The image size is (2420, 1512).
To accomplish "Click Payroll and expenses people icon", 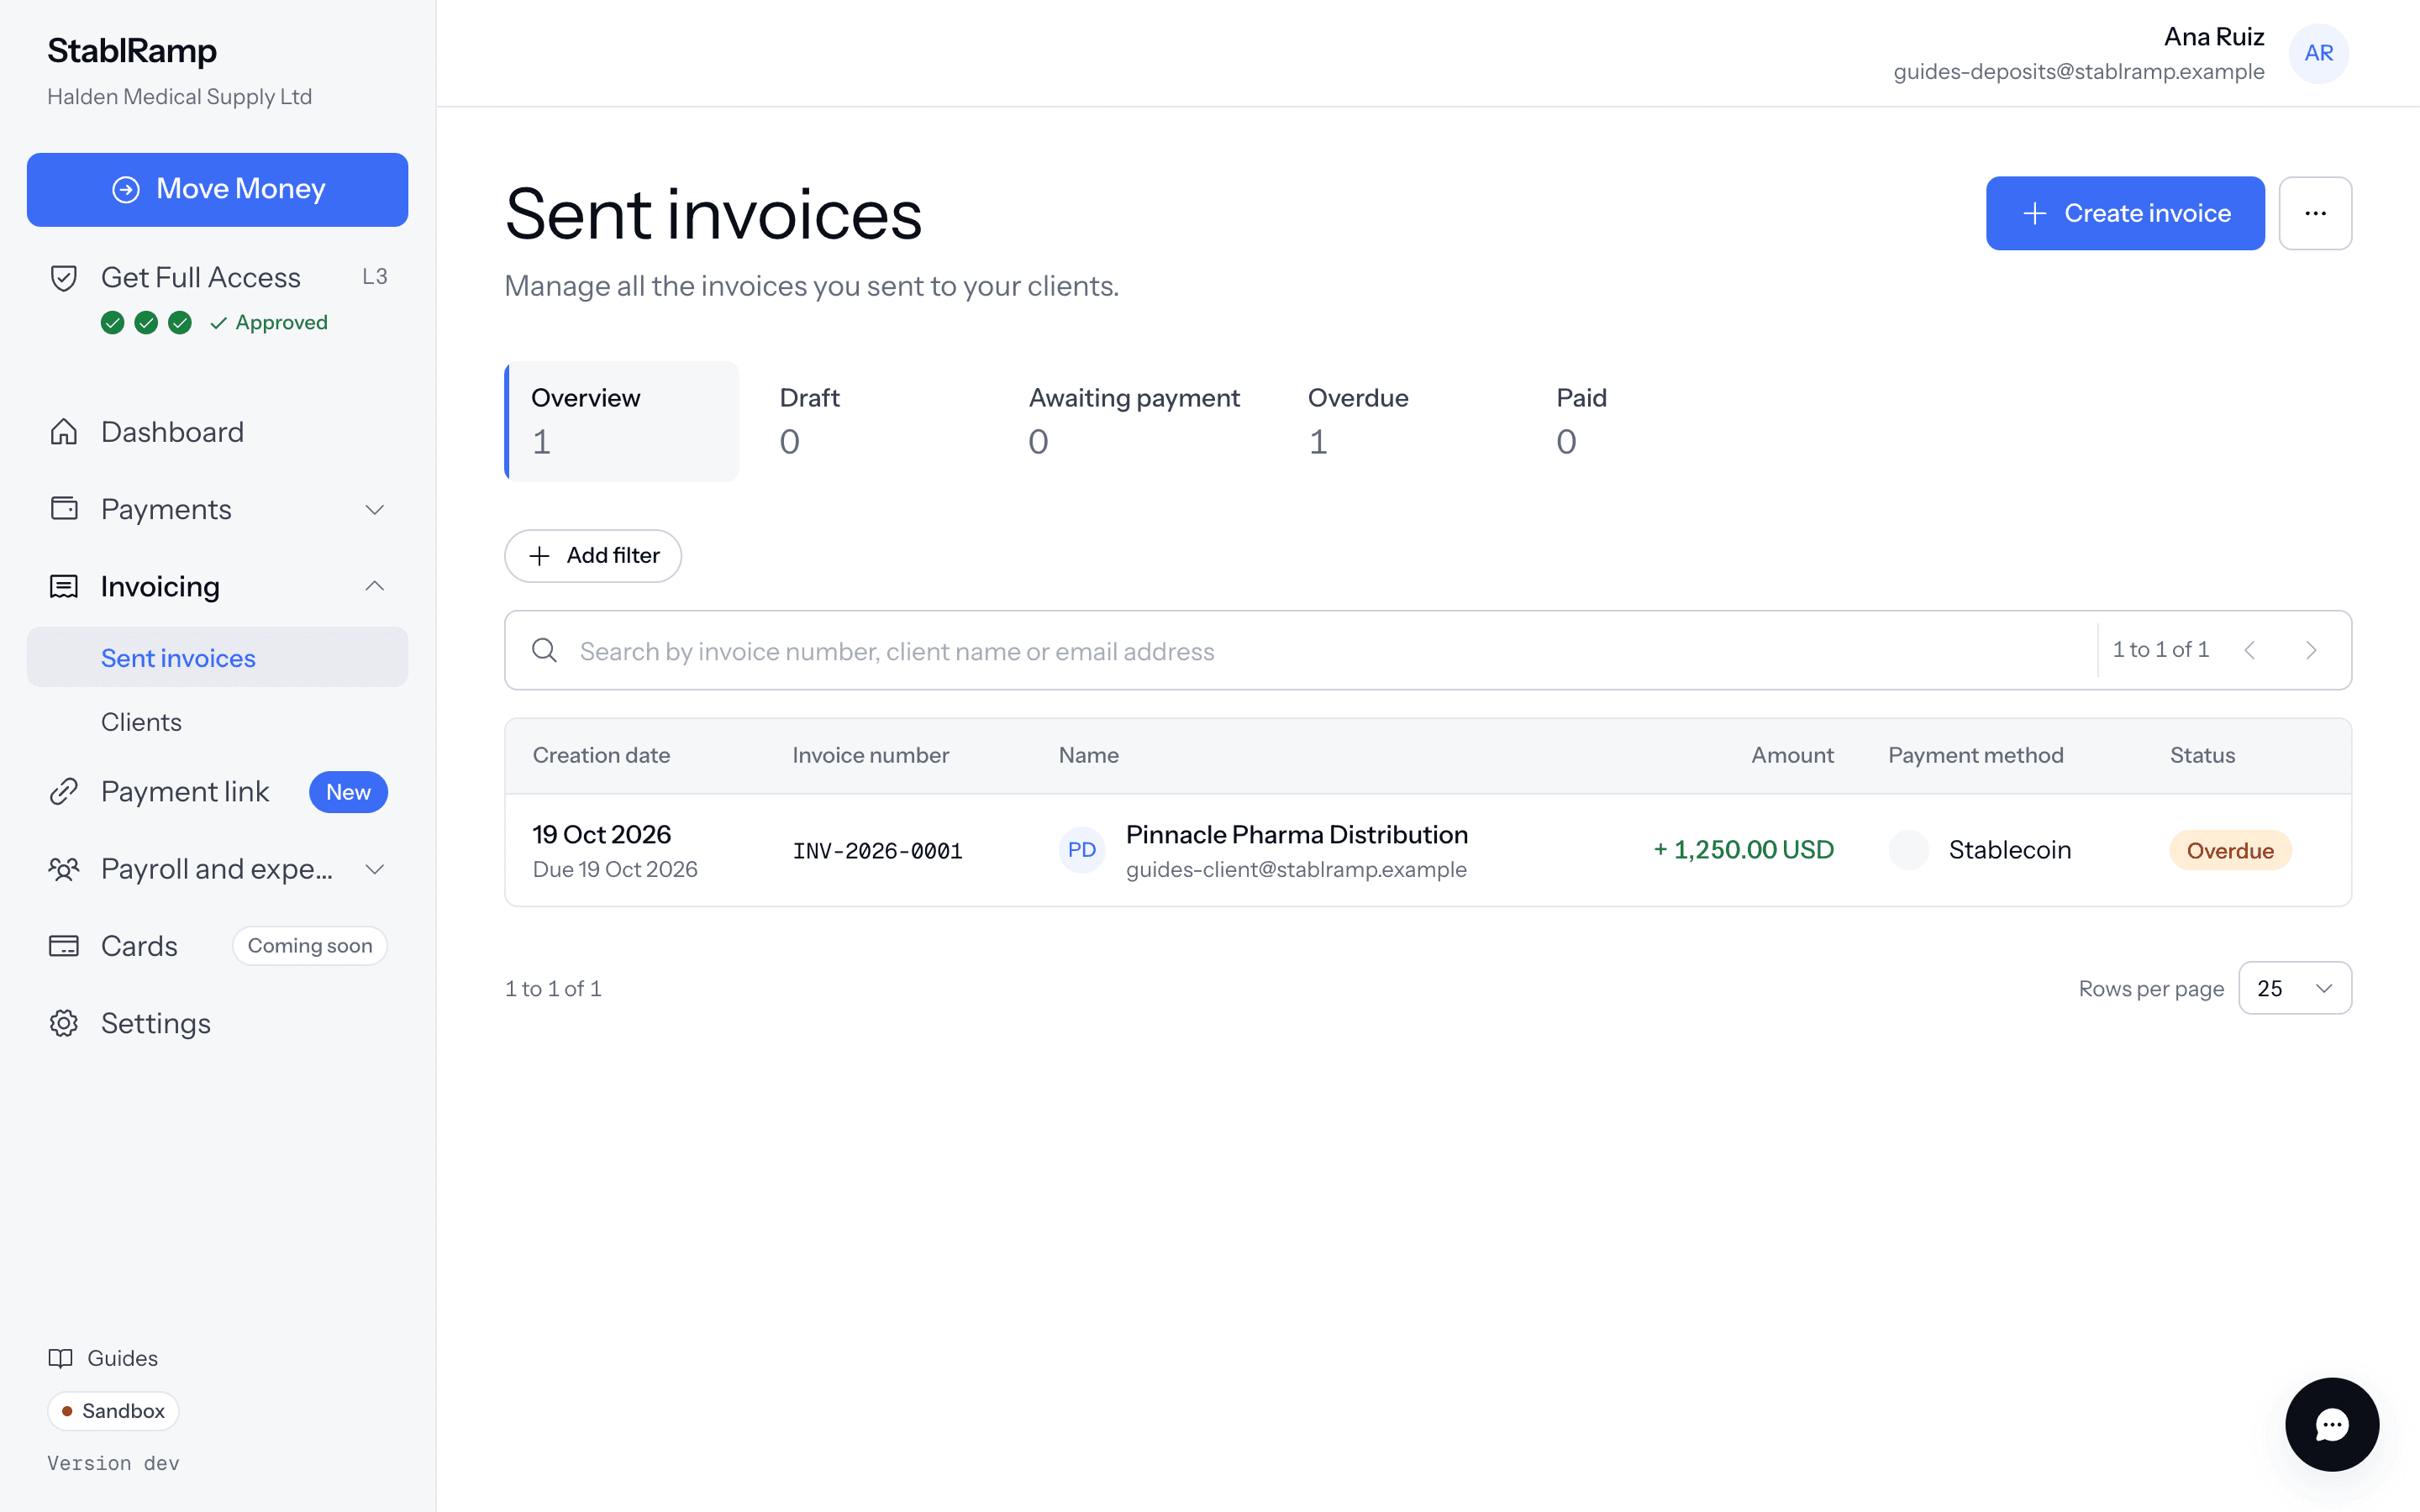I will [64, 869].
